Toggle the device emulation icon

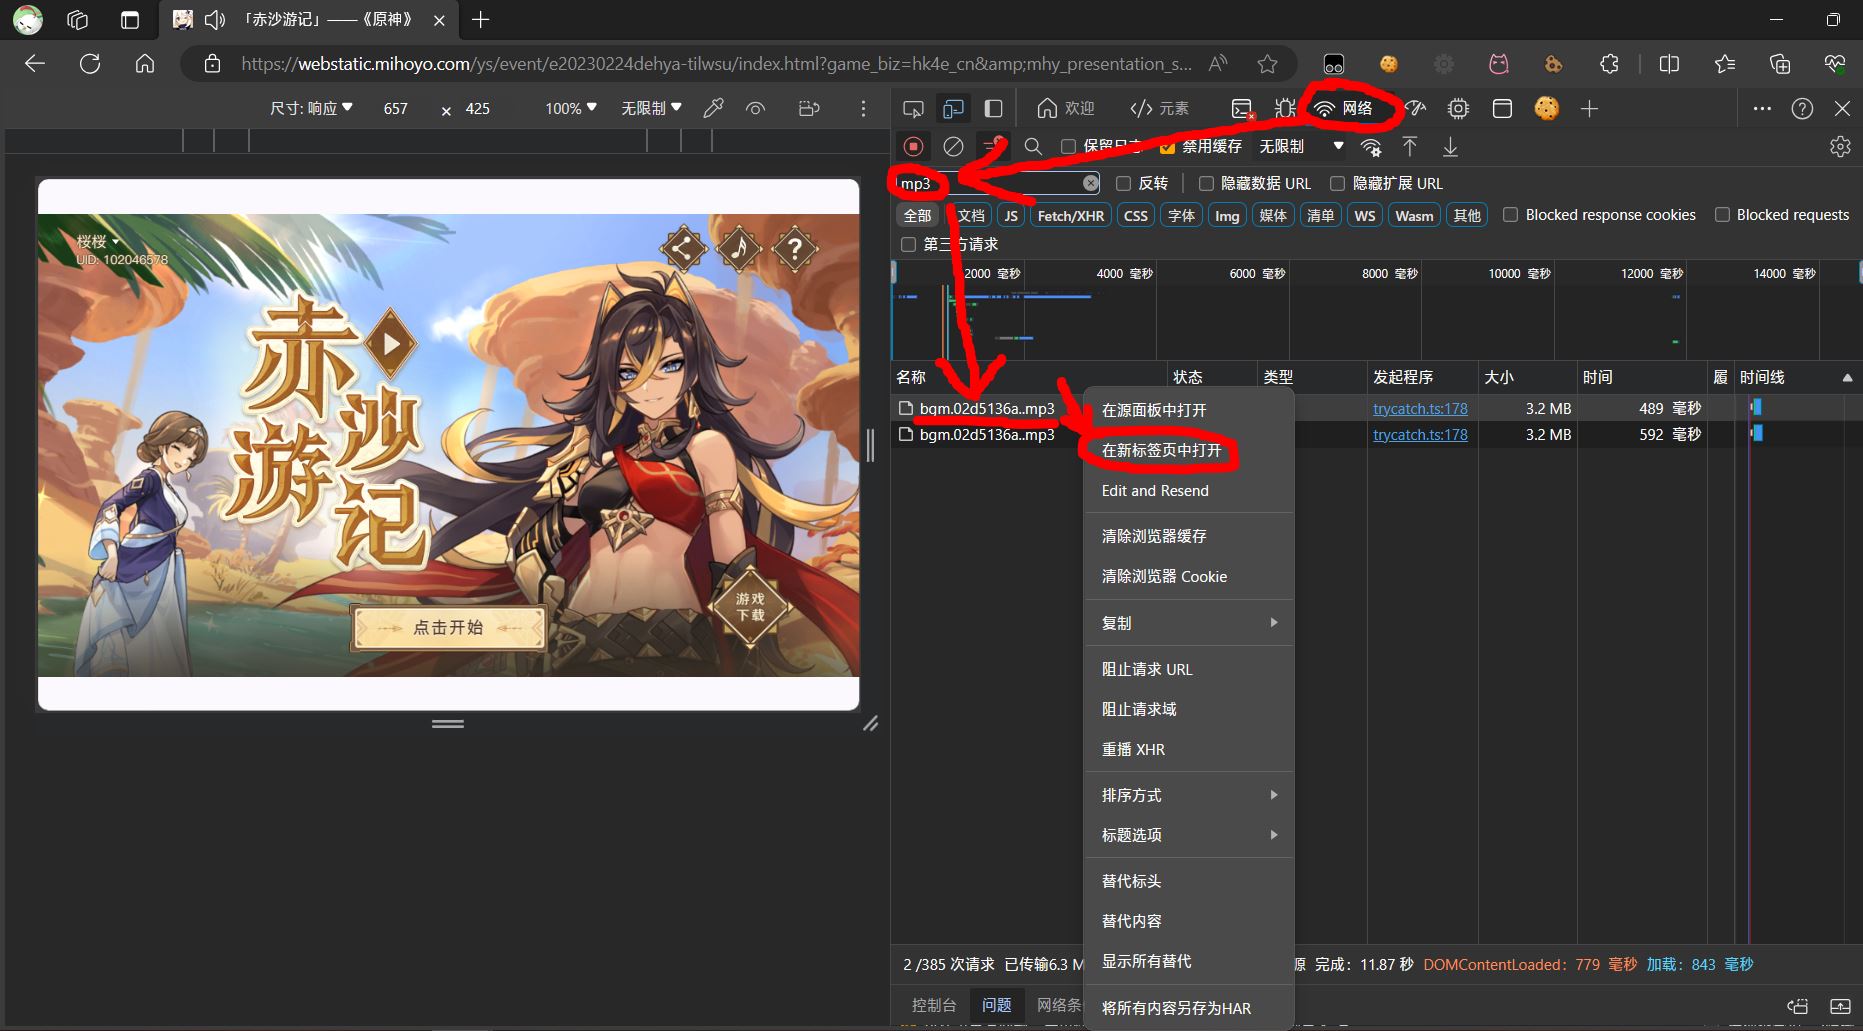click(953, 108)
